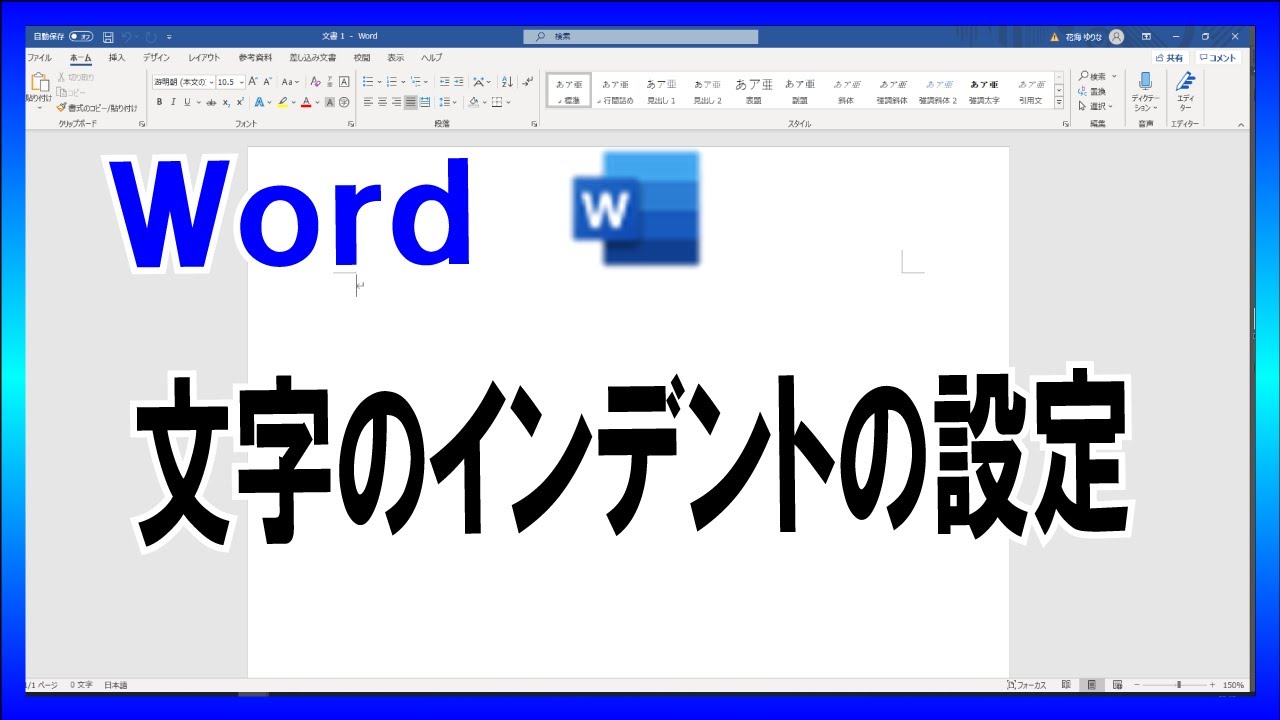Click the Comments button
The height and width of the screenshot is (720, 1280).
1219,58
